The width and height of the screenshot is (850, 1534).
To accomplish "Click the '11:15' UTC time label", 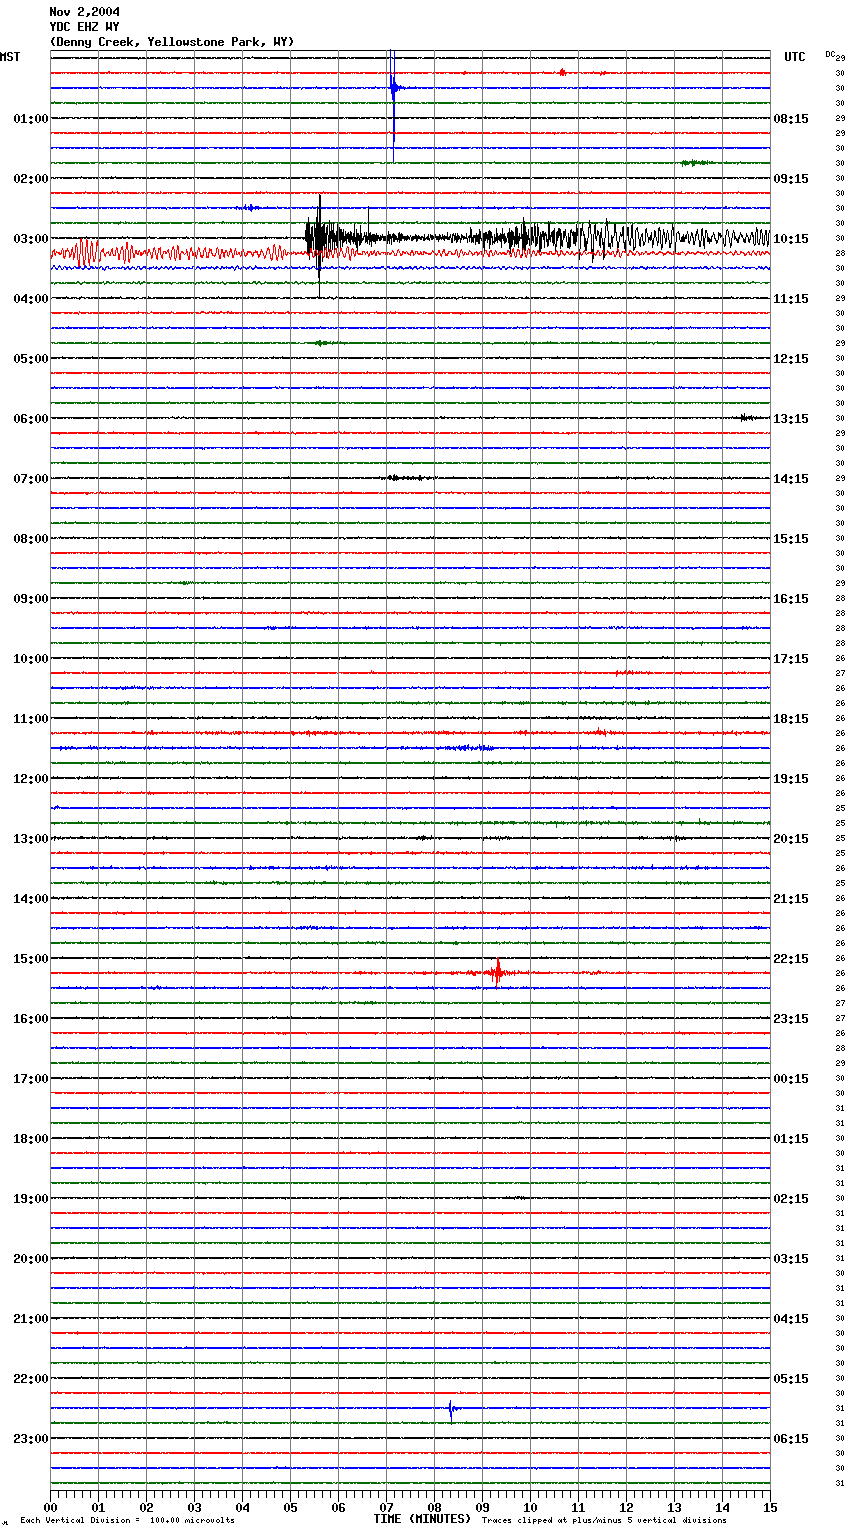I will 791,299.
